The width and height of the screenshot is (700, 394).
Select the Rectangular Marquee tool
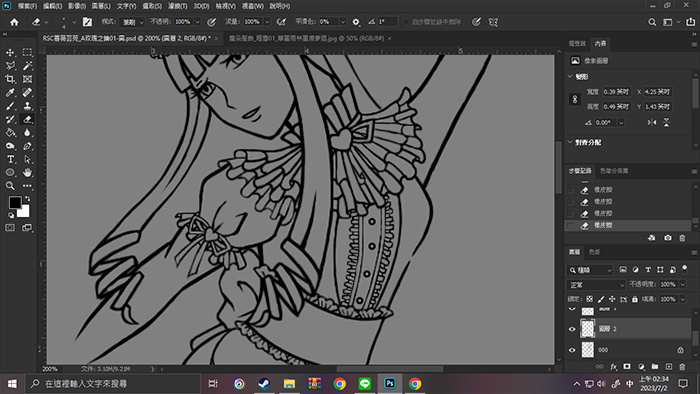point(27,53)
